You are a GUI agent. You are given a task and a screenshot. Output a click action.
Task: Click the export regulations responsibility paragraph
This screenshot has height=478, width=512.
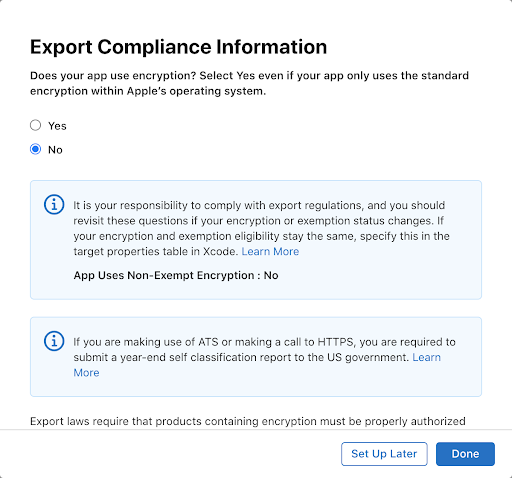[x=261, y=228]
